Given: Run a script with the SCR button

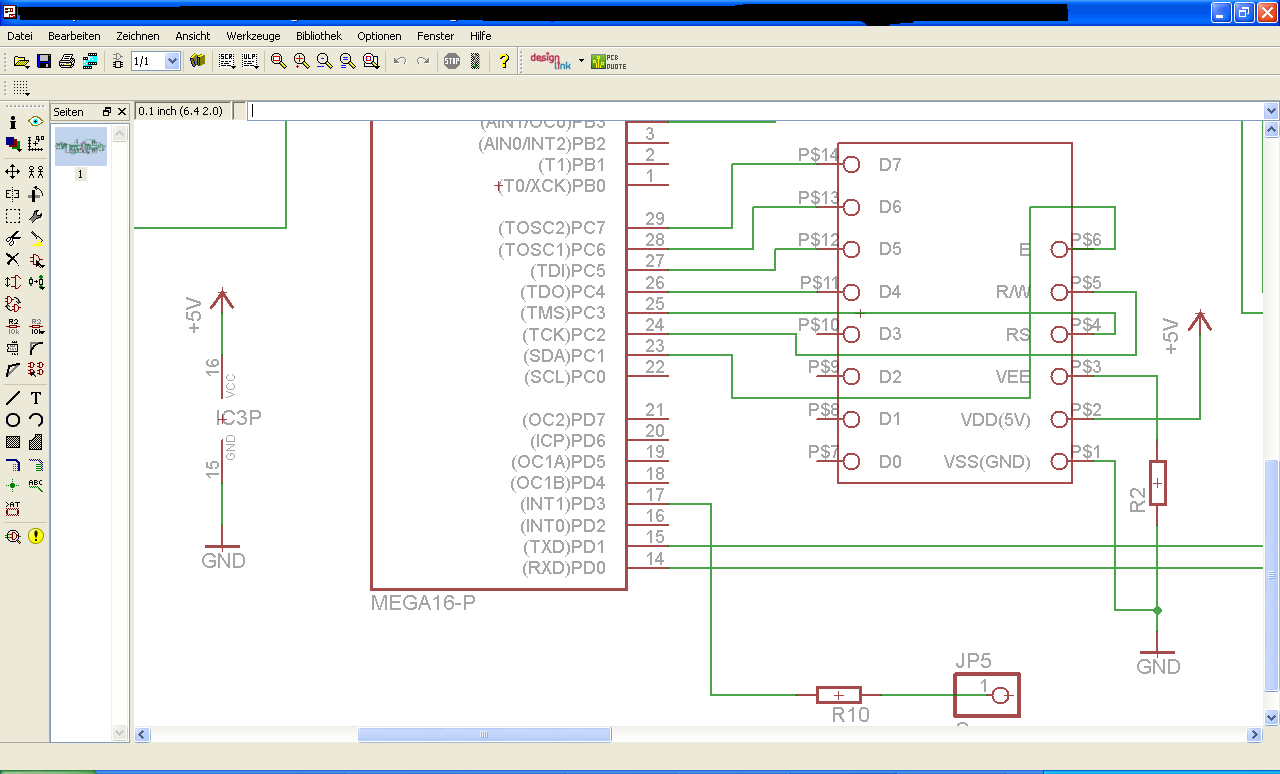Looking at the screenshot, I should [227, 61].
